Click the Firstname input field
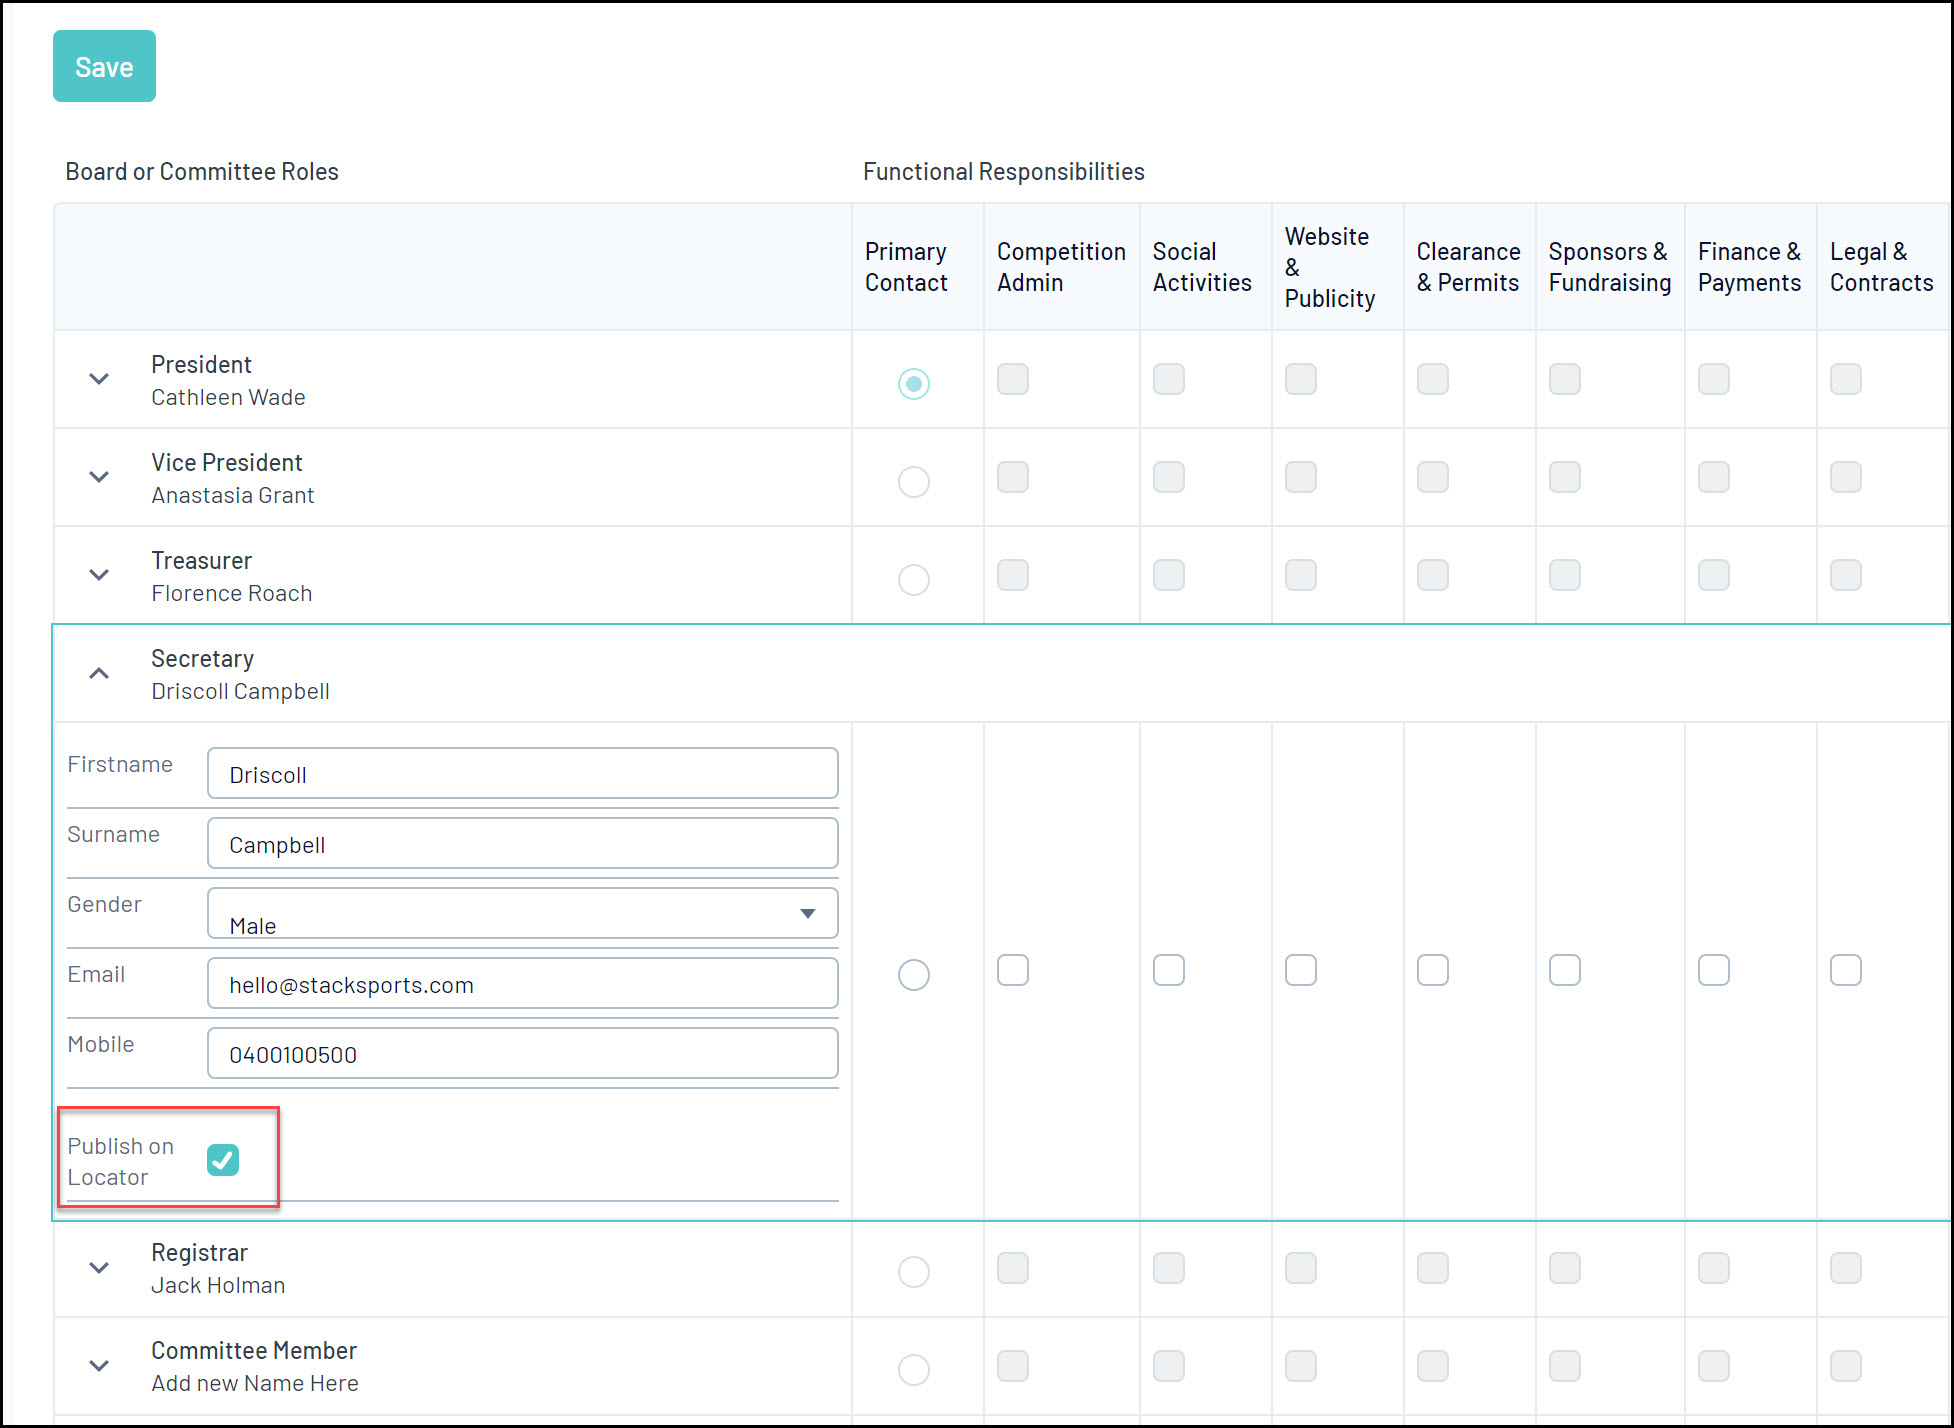Screen dimensions: 1954x1428 522,774
